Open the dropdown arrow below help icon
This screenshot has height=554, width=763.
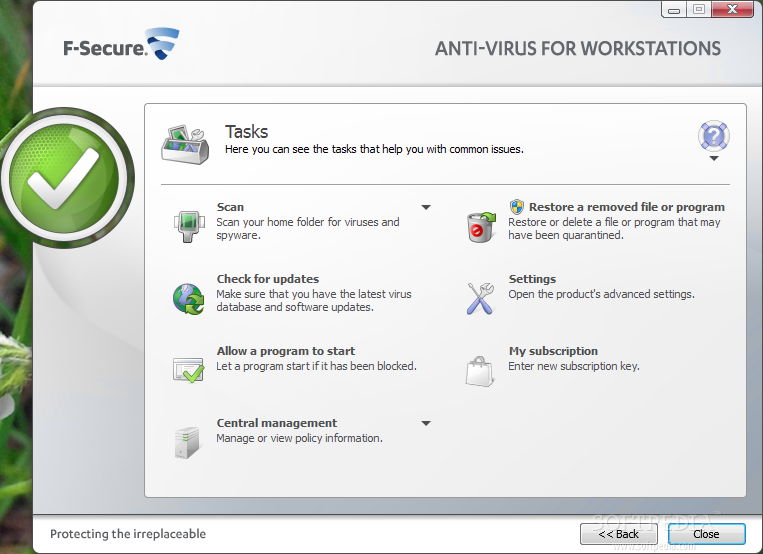pos(714,159)
